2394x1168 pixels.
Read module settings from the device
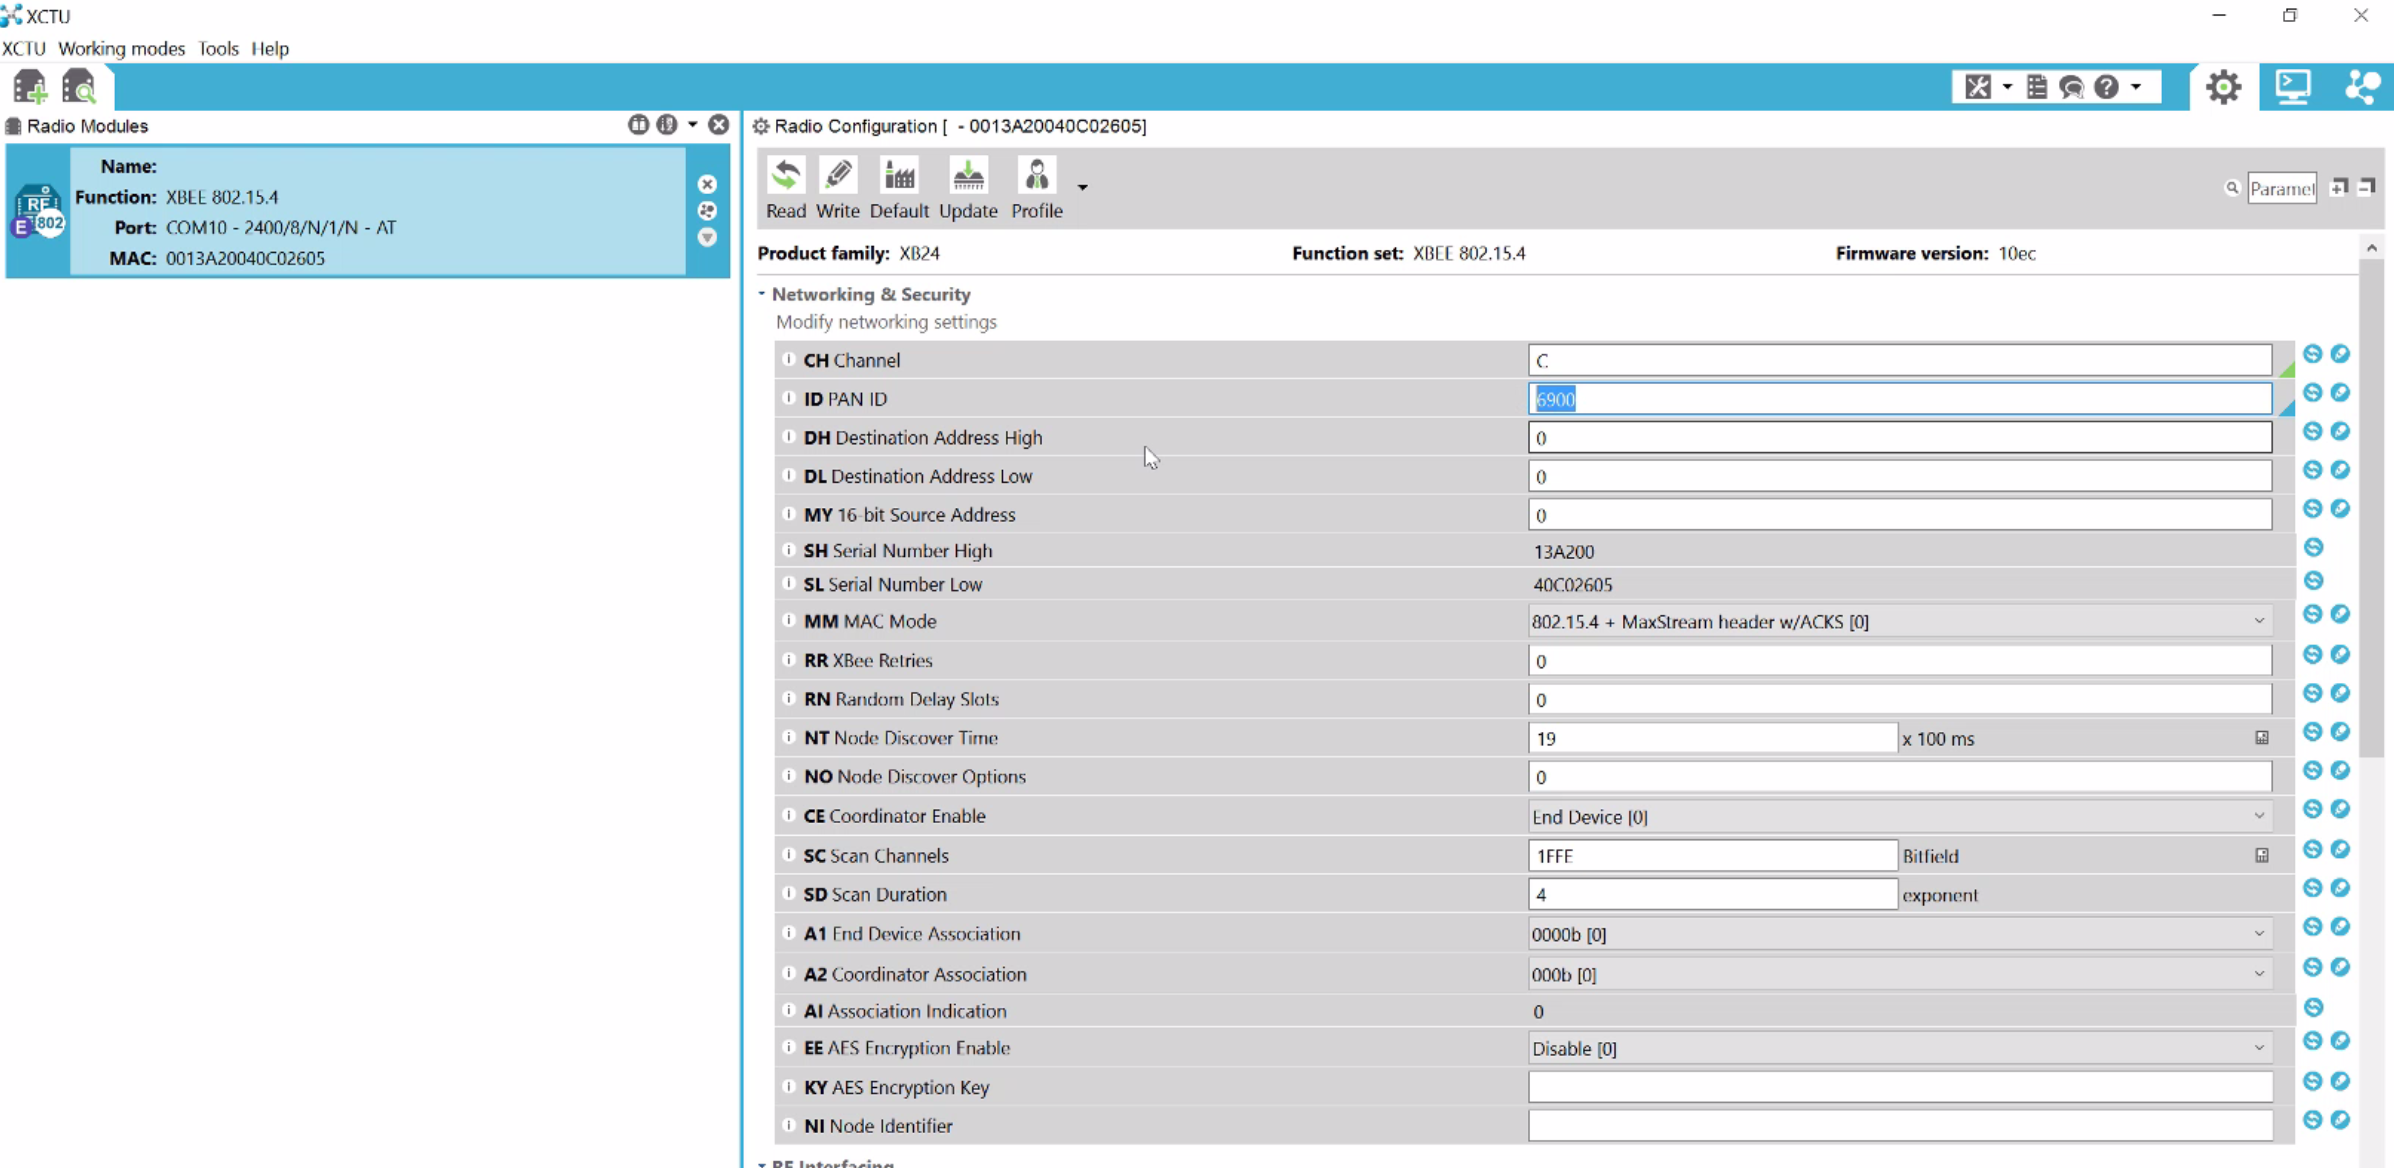[x=786, y=187]
